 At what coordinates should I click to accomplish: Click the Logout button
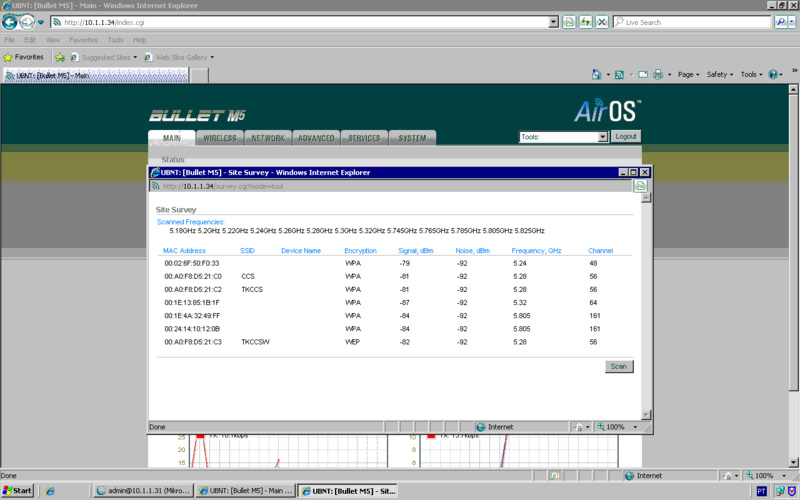(x=626, y=137)
